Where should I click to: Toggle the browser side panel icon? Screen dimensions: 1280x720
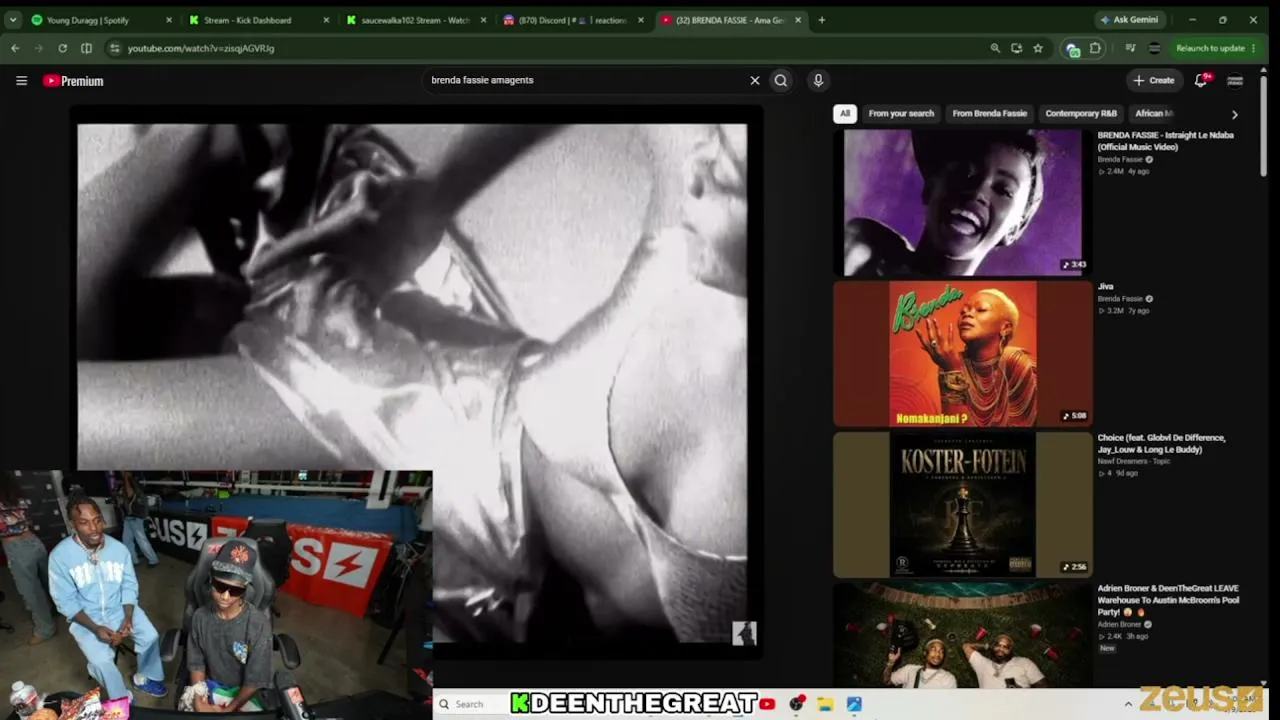[86, 48]
